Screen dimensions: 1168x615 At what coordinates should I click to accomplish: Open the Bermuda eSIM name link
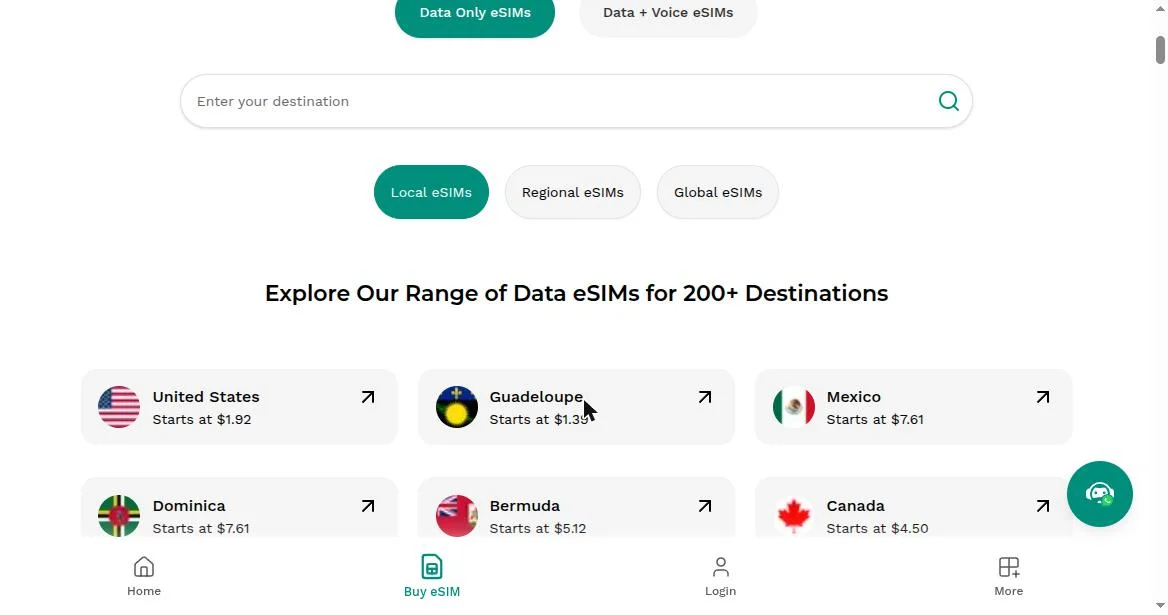524,506
